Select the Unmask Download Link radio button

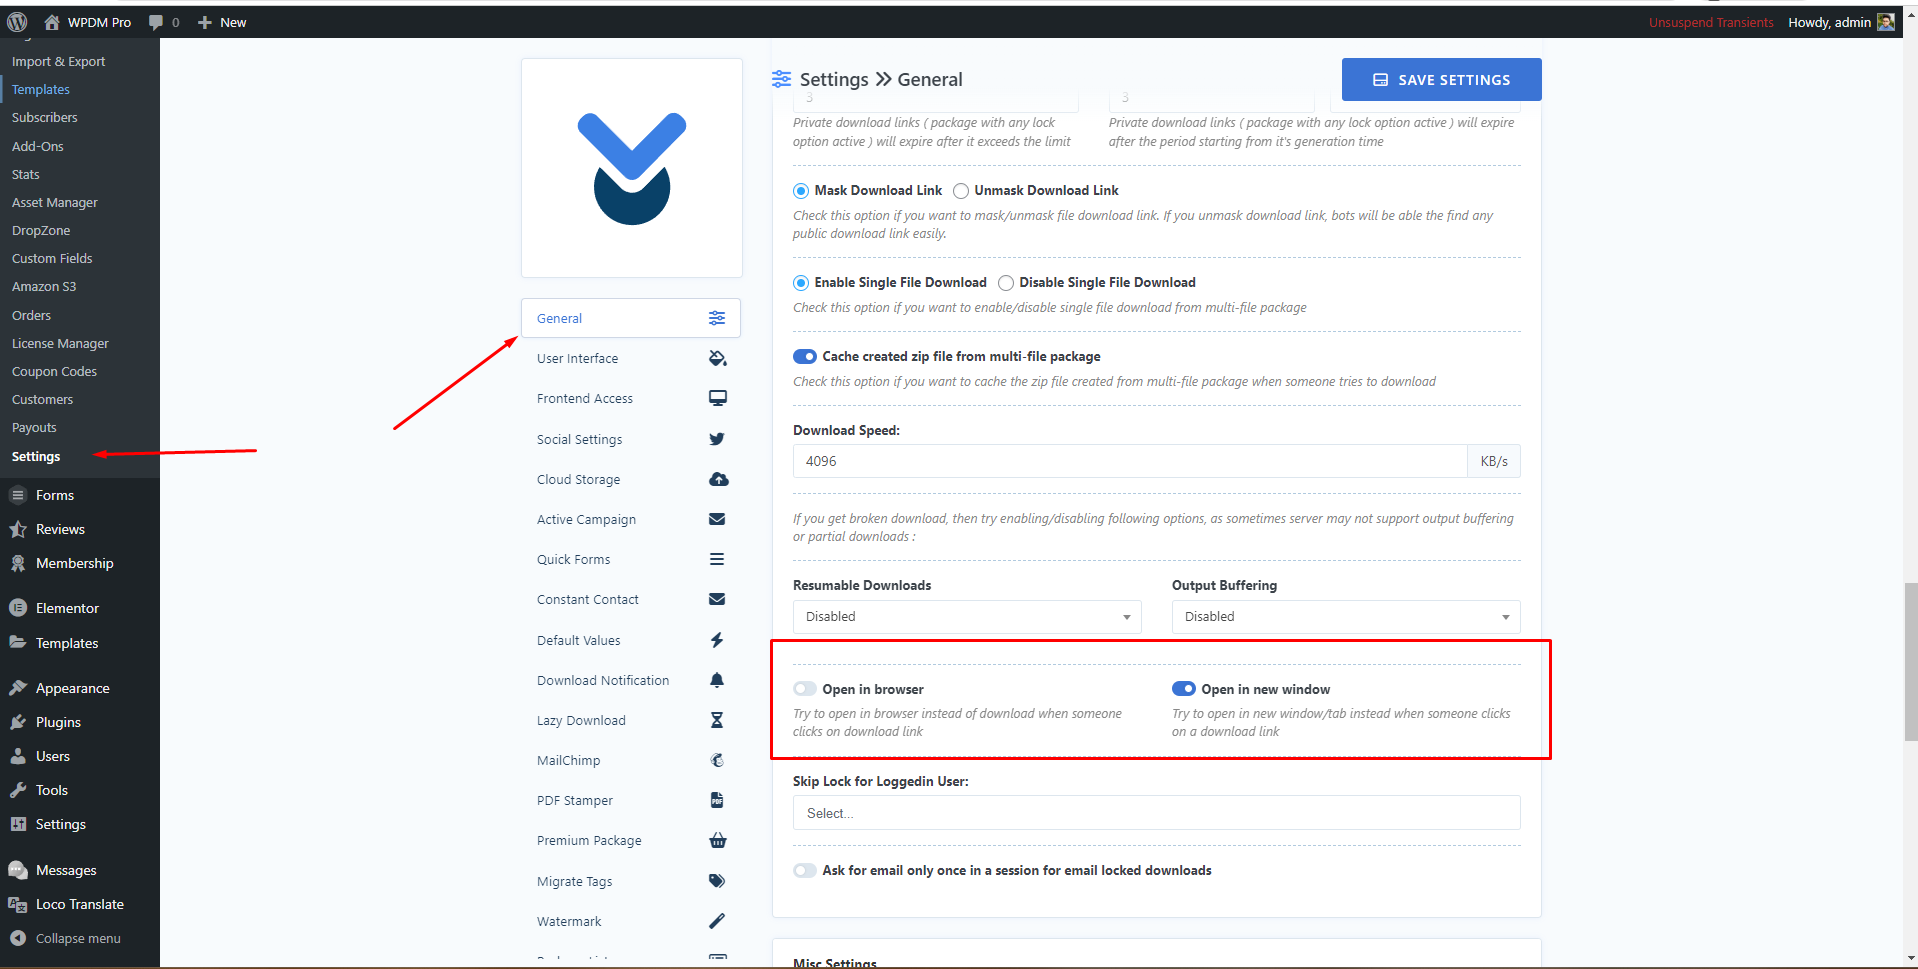961,191
